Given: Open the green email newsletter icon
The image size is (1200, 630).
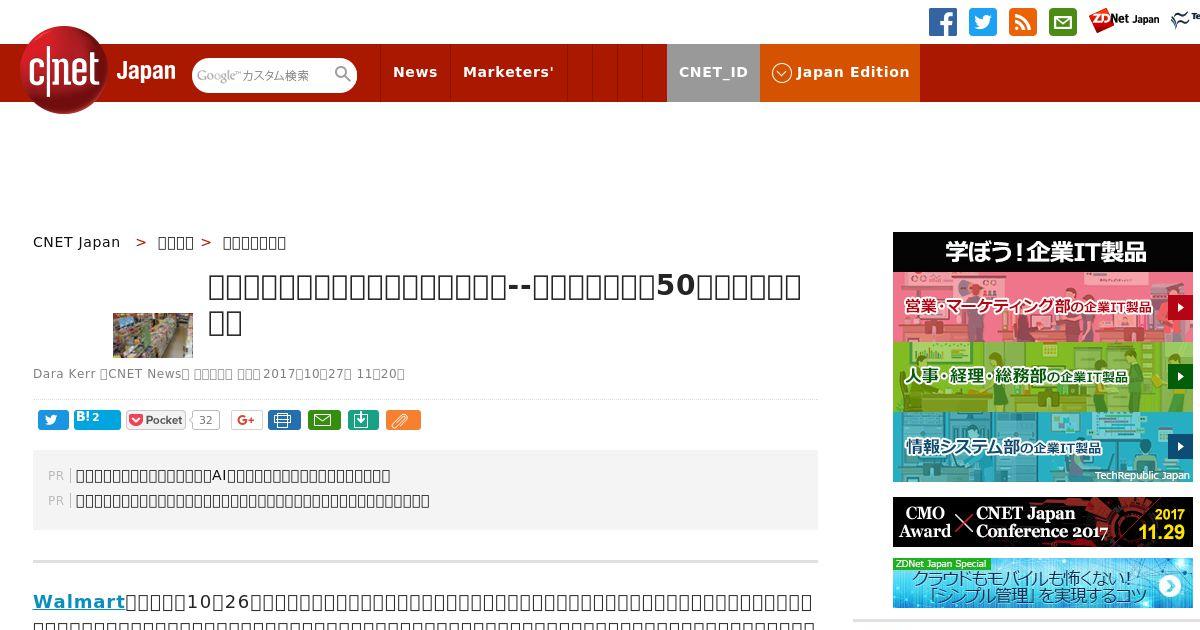Looking at the screenshot, I should 1063,22.
